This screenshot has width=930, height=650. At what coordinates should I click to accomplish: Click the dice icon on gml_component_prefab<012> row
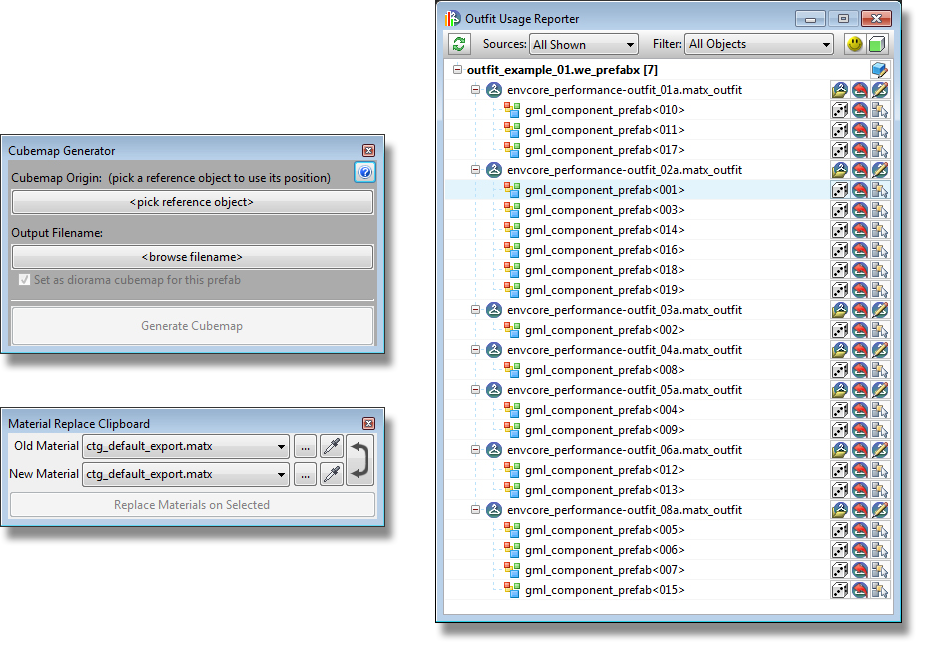839,470
